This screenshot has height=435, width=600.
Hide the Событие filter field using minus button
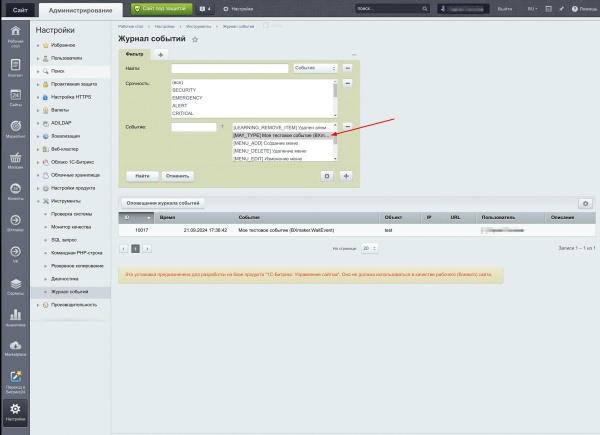click(x=347, y=127)
